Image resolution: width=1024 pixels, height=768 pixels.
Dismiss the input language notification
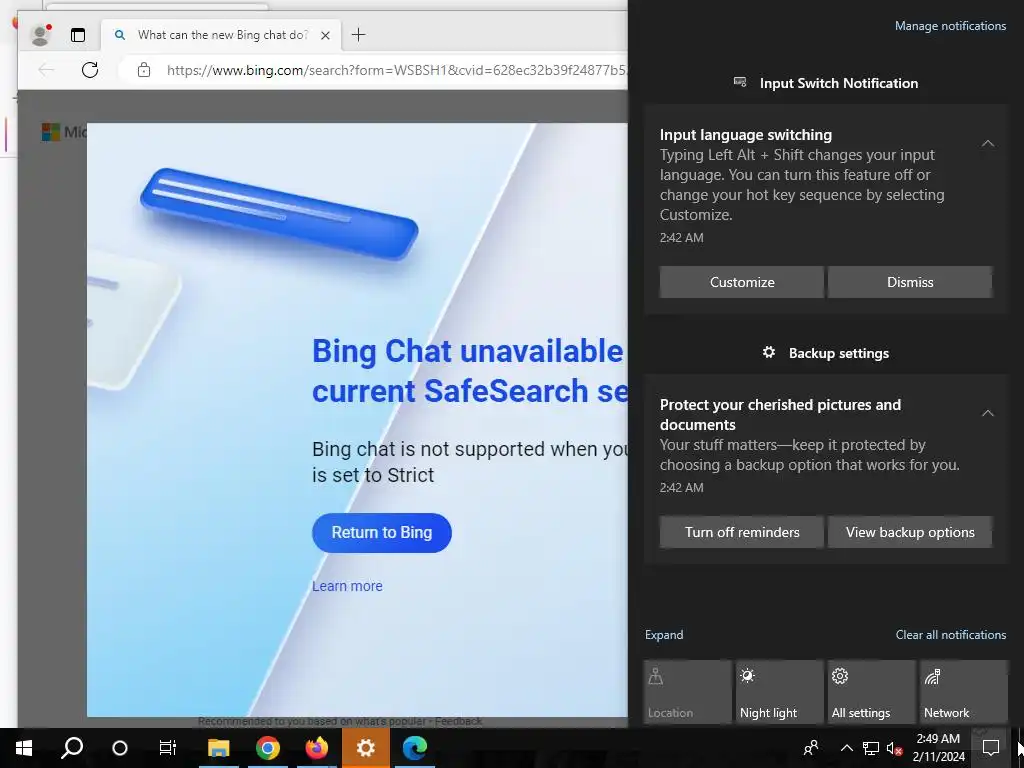pyautogui.click(x=910, y=282)
